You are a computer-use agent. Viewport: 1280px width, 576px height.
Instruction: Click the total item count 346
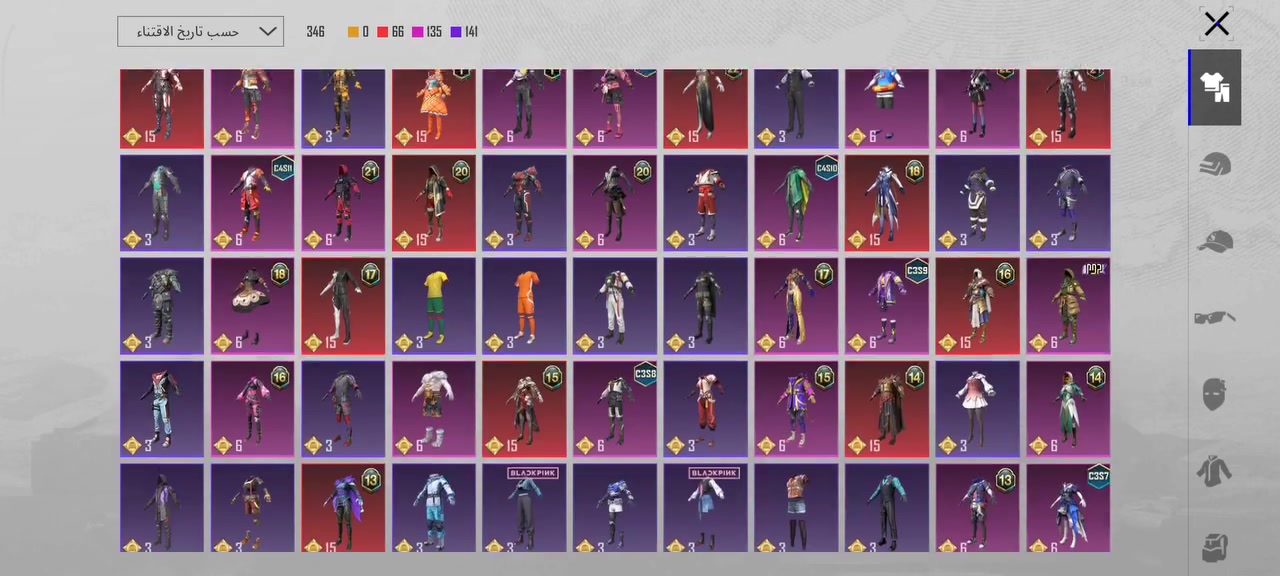tap(316, 32)
